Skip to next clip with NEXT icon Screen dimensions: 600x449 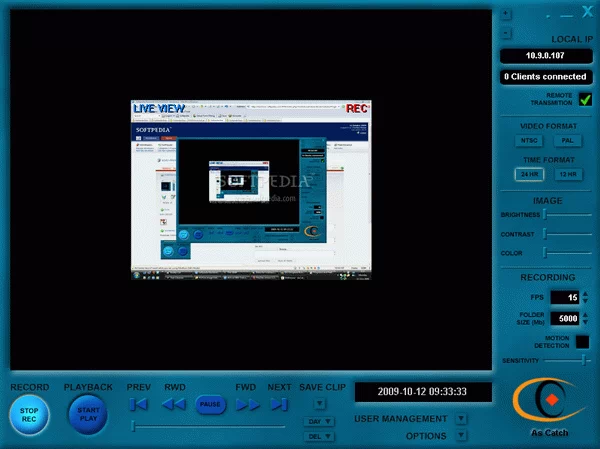pos(279,404)
